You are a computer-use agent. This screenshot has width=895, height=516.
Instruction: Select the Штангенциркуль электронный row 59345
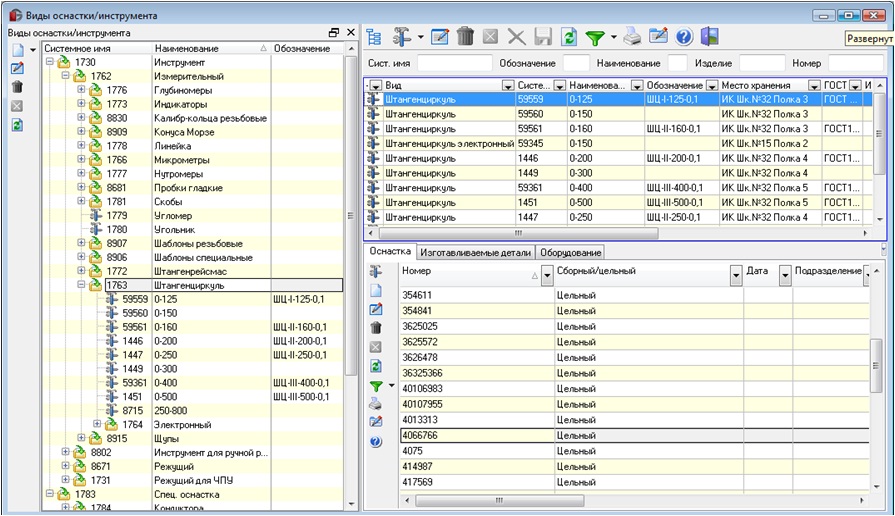coord(618,144)
